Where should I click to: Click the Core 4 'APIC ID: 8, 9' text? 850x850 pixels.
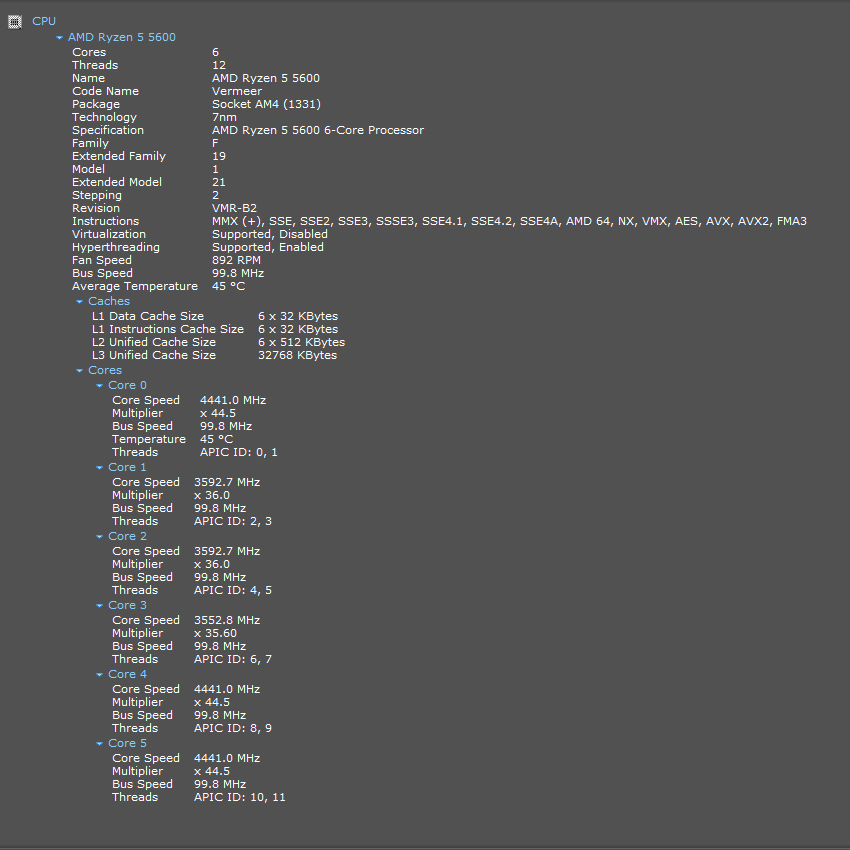(x=233, y=729)
